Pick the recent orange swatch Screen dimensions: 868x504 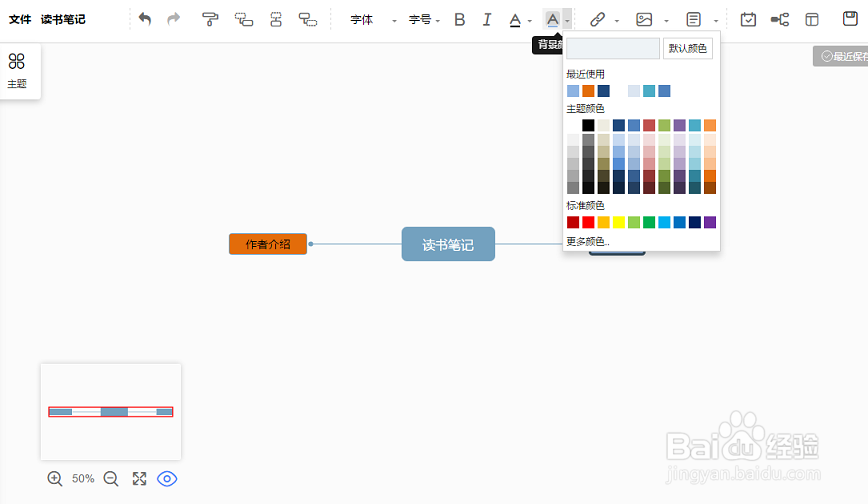click(588, 91)
